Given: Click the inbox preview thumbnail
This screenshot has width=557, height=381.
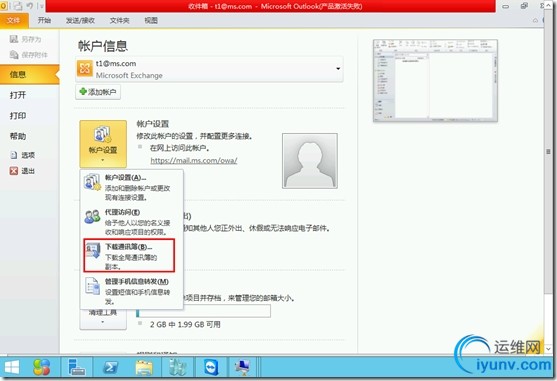Looking at the screenshot, I should 435,81.
